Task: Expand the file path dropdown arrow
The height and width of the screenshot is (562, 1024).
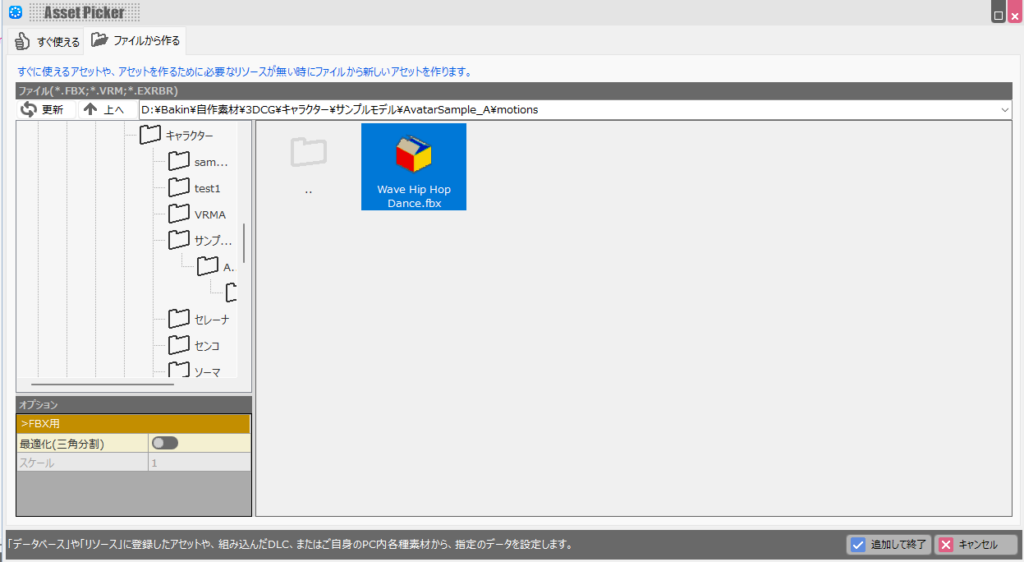Action: (1004, 109)
